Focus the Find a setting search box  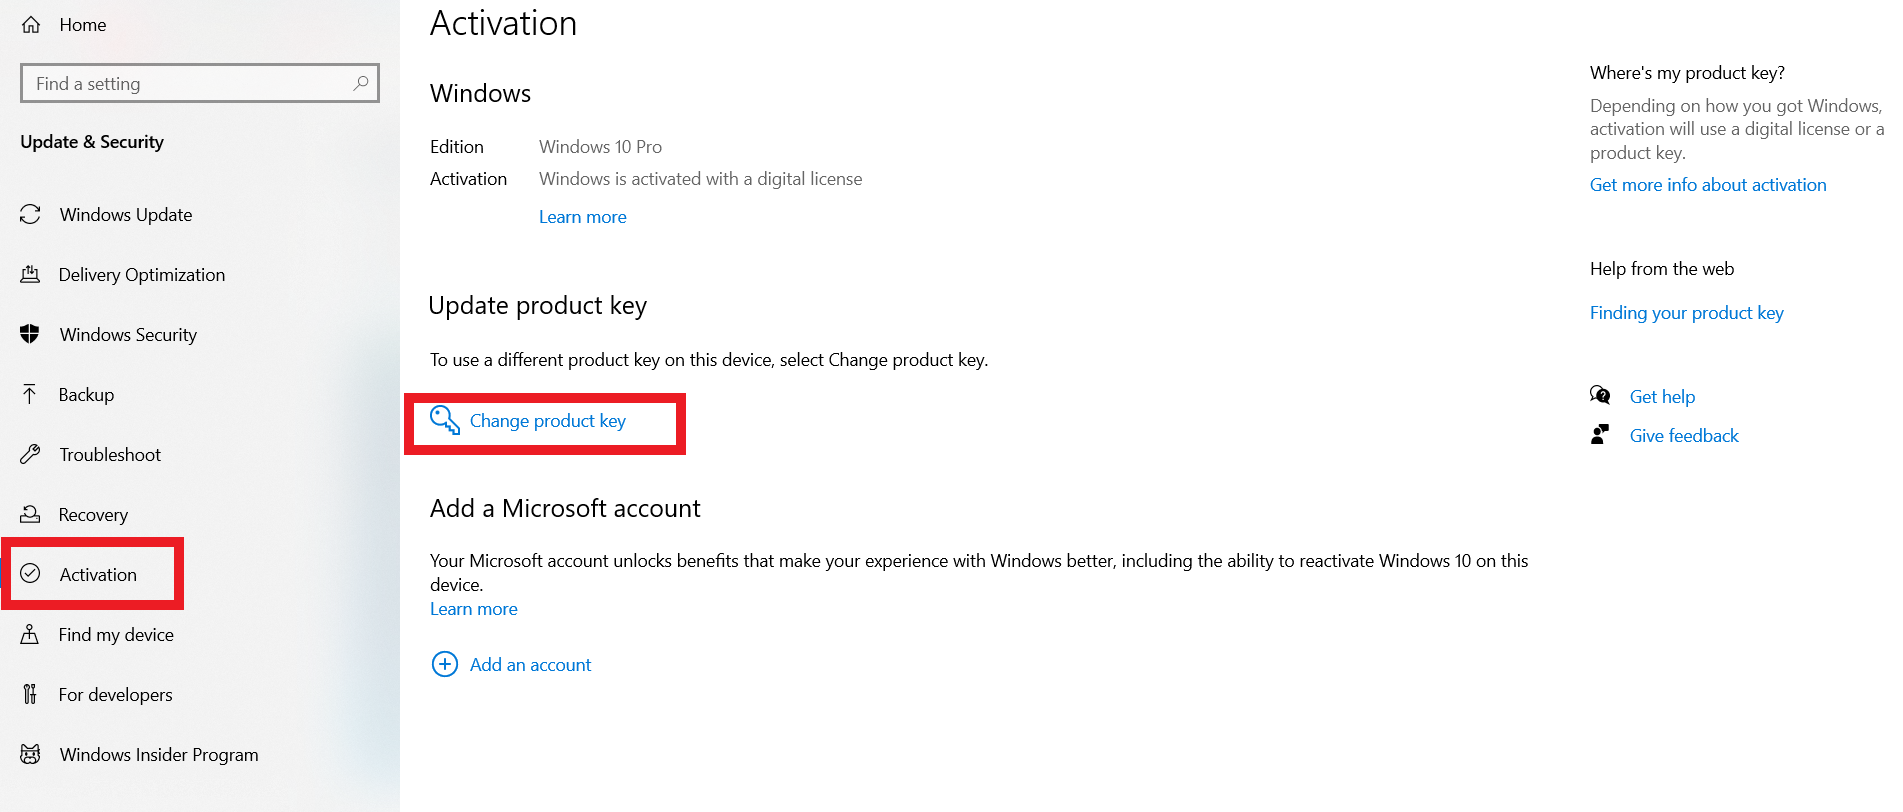pyautogui.click(x=200, y=83)
